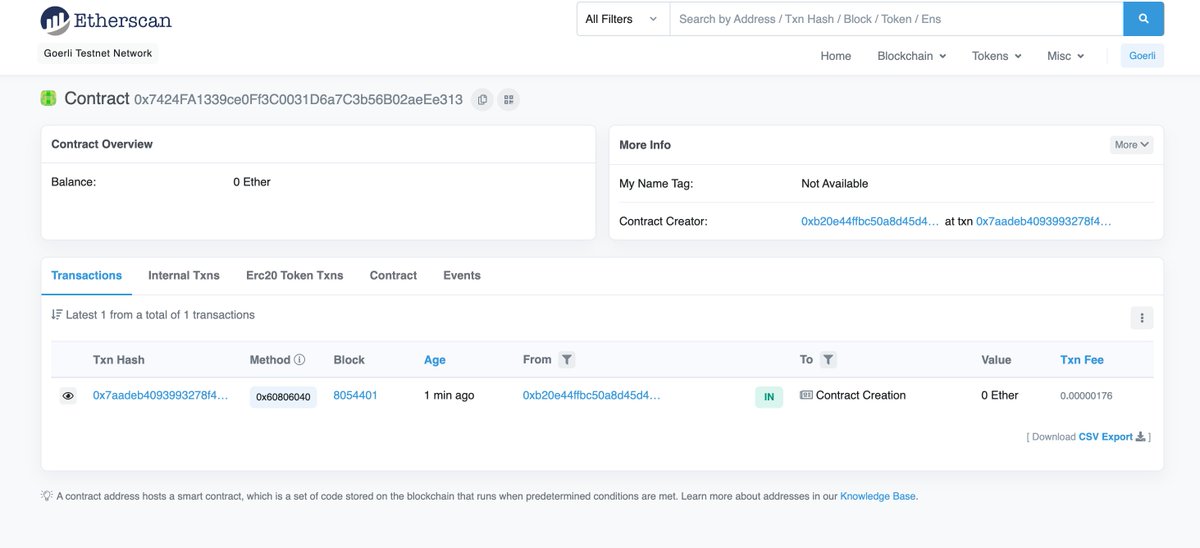Open the Knowledge Base link
The width and height of the screenshot is (1200, 548).
tap(877, 496)
